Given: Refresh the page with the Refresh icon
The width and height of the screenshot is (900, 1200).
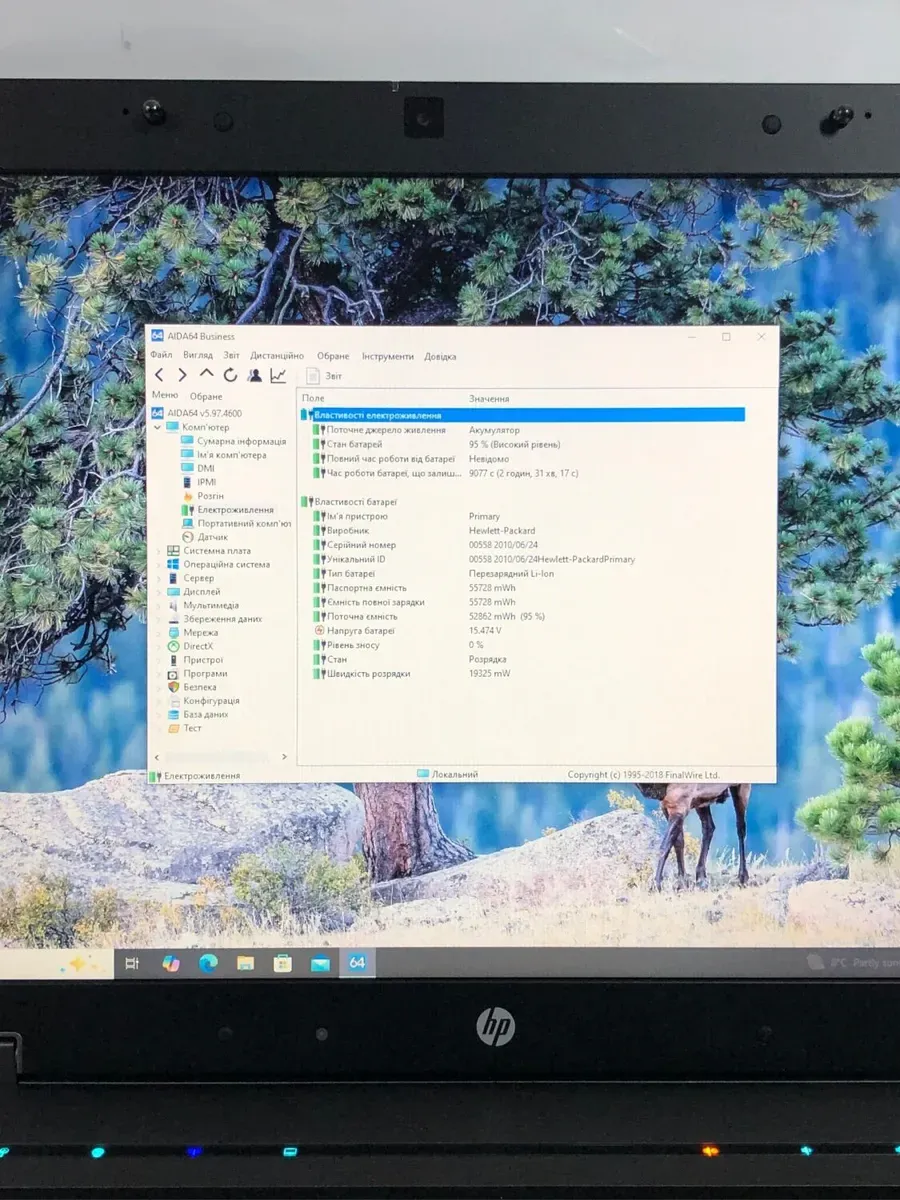Looking at the screenshot, I should point(230,375).
